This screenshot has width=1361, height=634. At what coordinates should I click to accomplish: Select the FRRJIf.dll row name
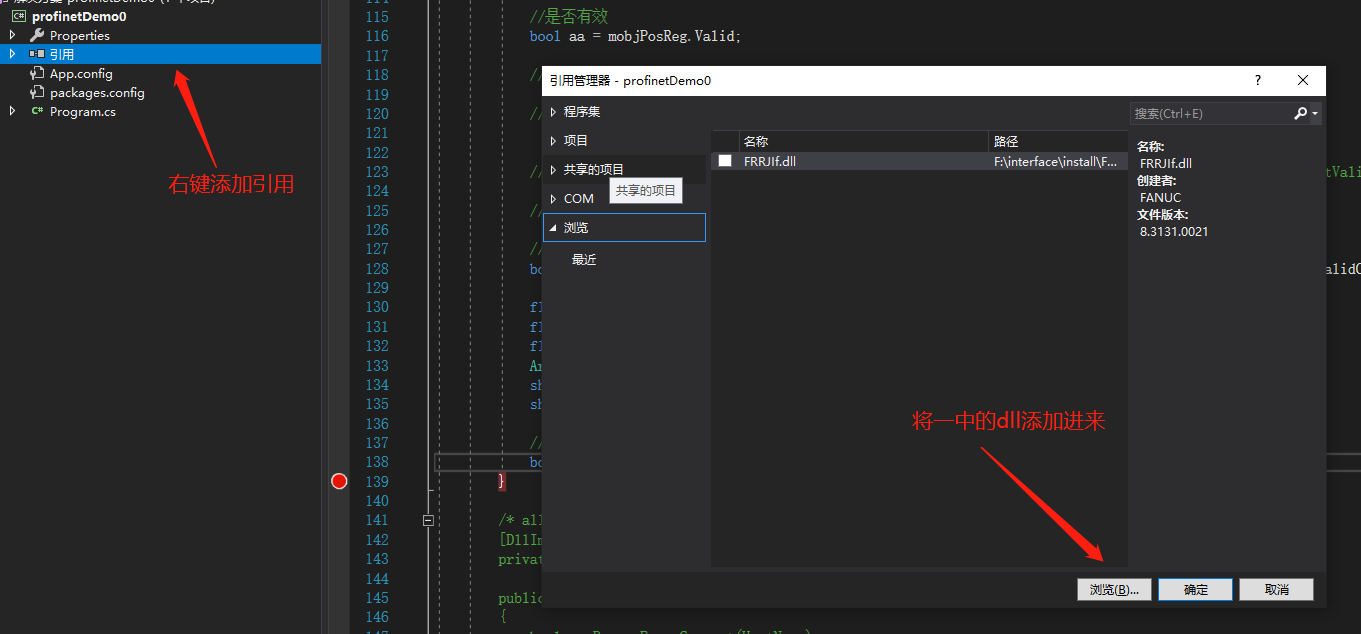pos(770,161)
